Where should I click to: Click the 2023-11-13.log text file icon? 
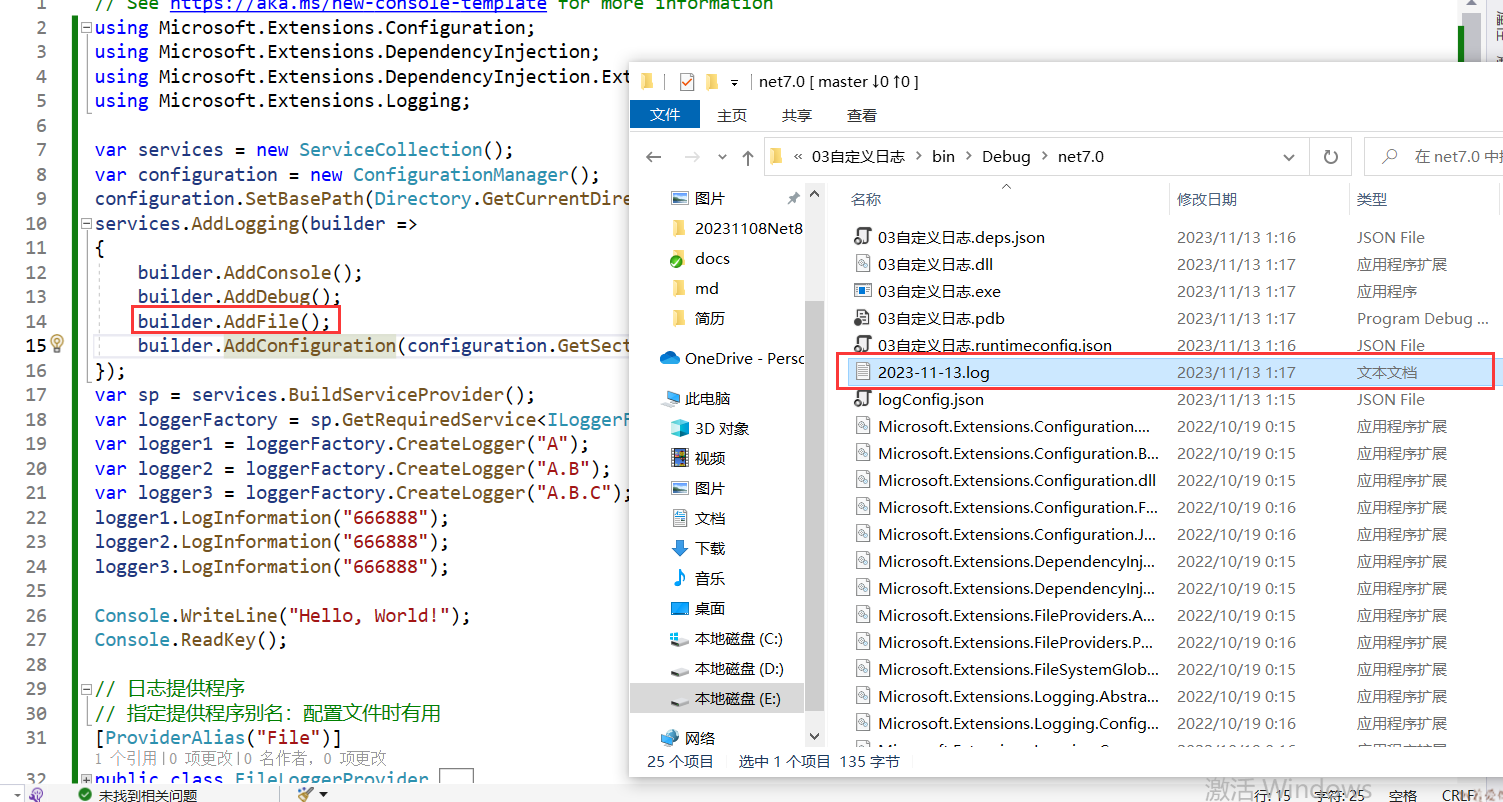pyautogui.click(x=863, y=372)
